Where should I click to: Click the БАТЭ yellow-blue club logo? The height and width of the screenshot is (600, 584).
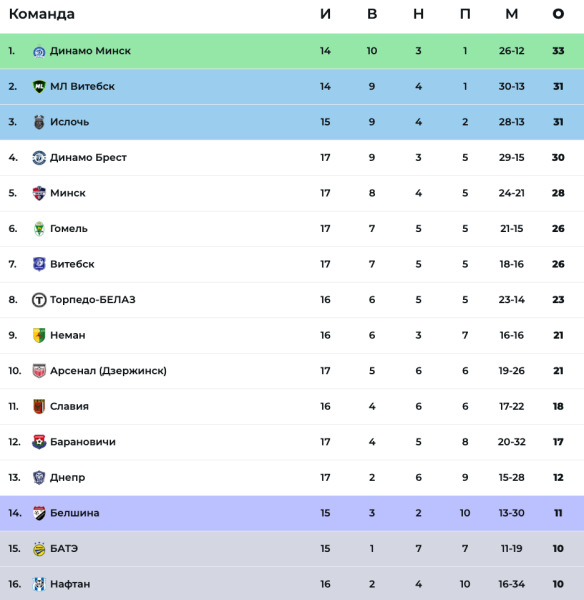pyautogui.click(x=39, y=549)
